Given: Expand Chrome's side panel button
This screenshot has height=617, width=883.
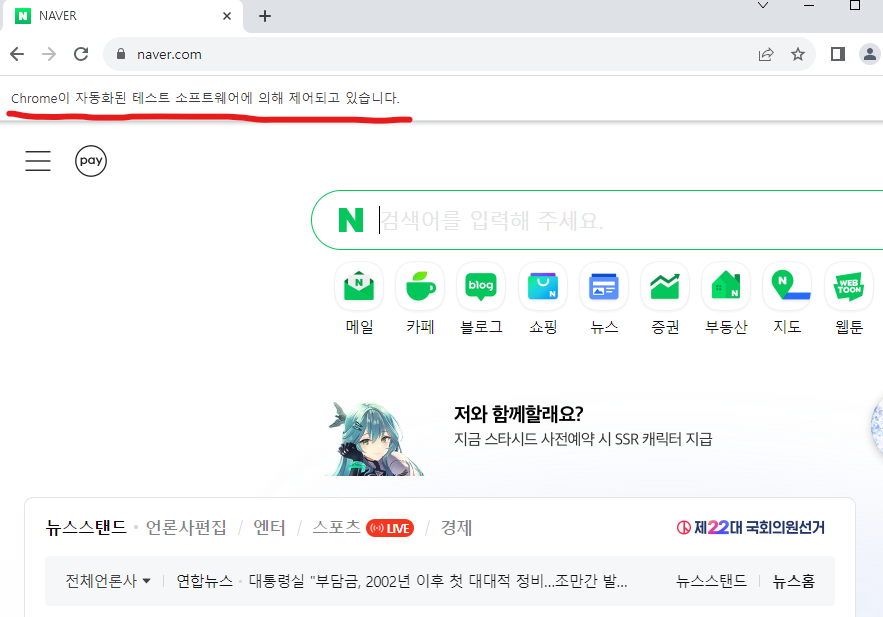Looking at the screenshot, I should coord(837,54).
